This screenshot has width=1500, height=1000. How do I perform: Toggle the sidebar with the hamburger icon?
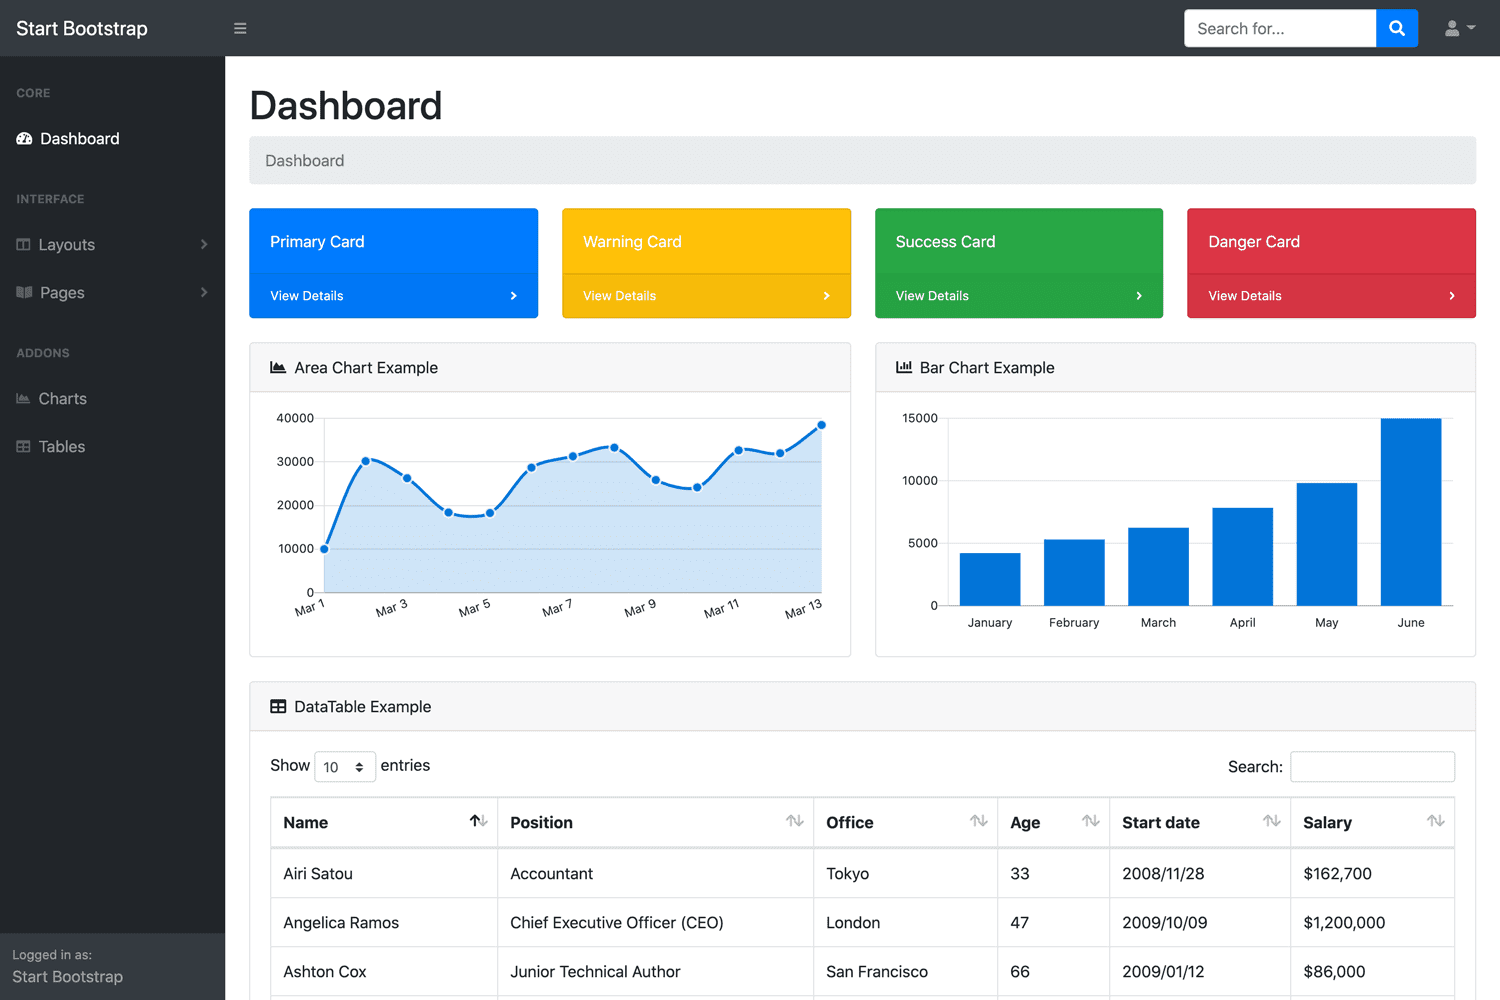(x=240, y=28)
